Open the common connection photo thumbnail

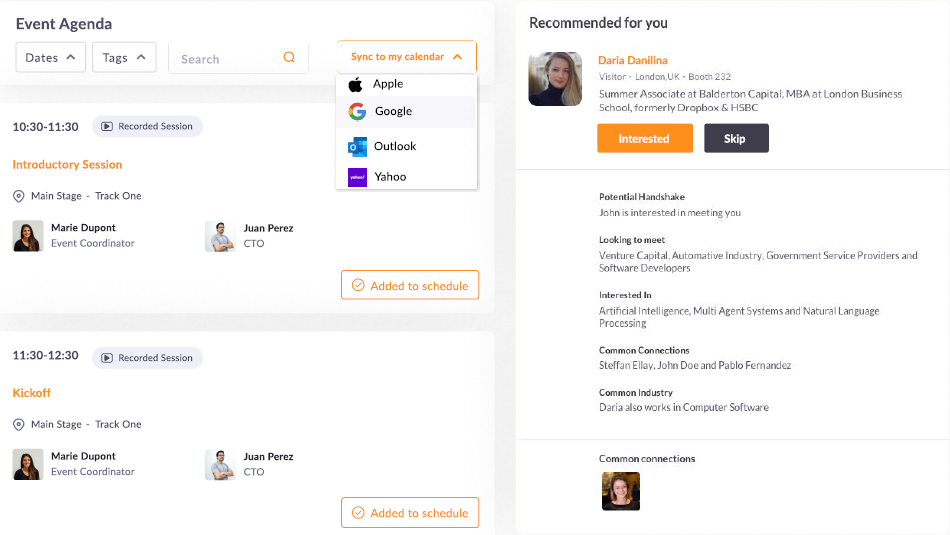620,492
